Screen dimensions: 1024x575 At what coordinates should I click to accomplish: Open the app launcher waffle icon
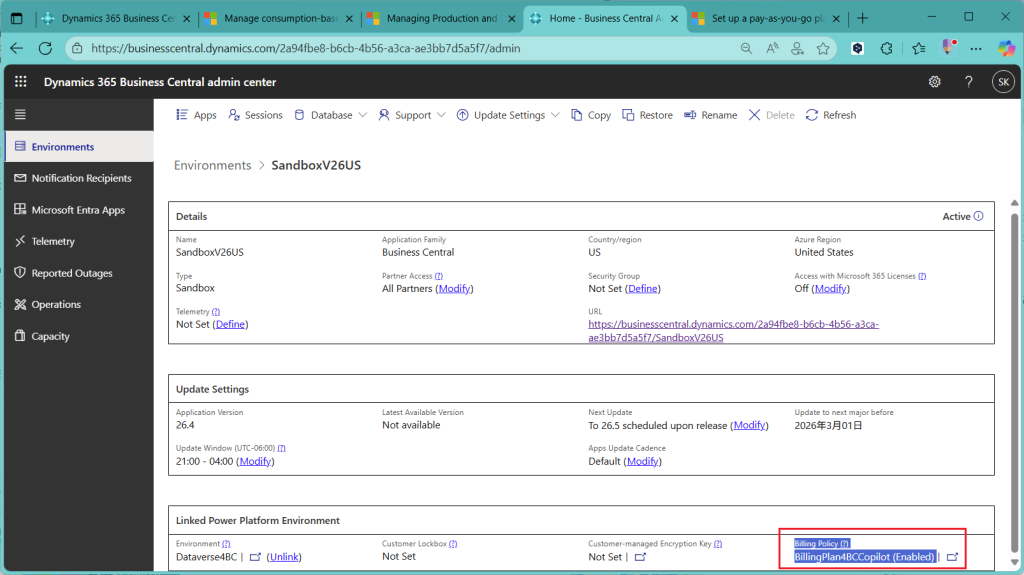pos(20,82)
